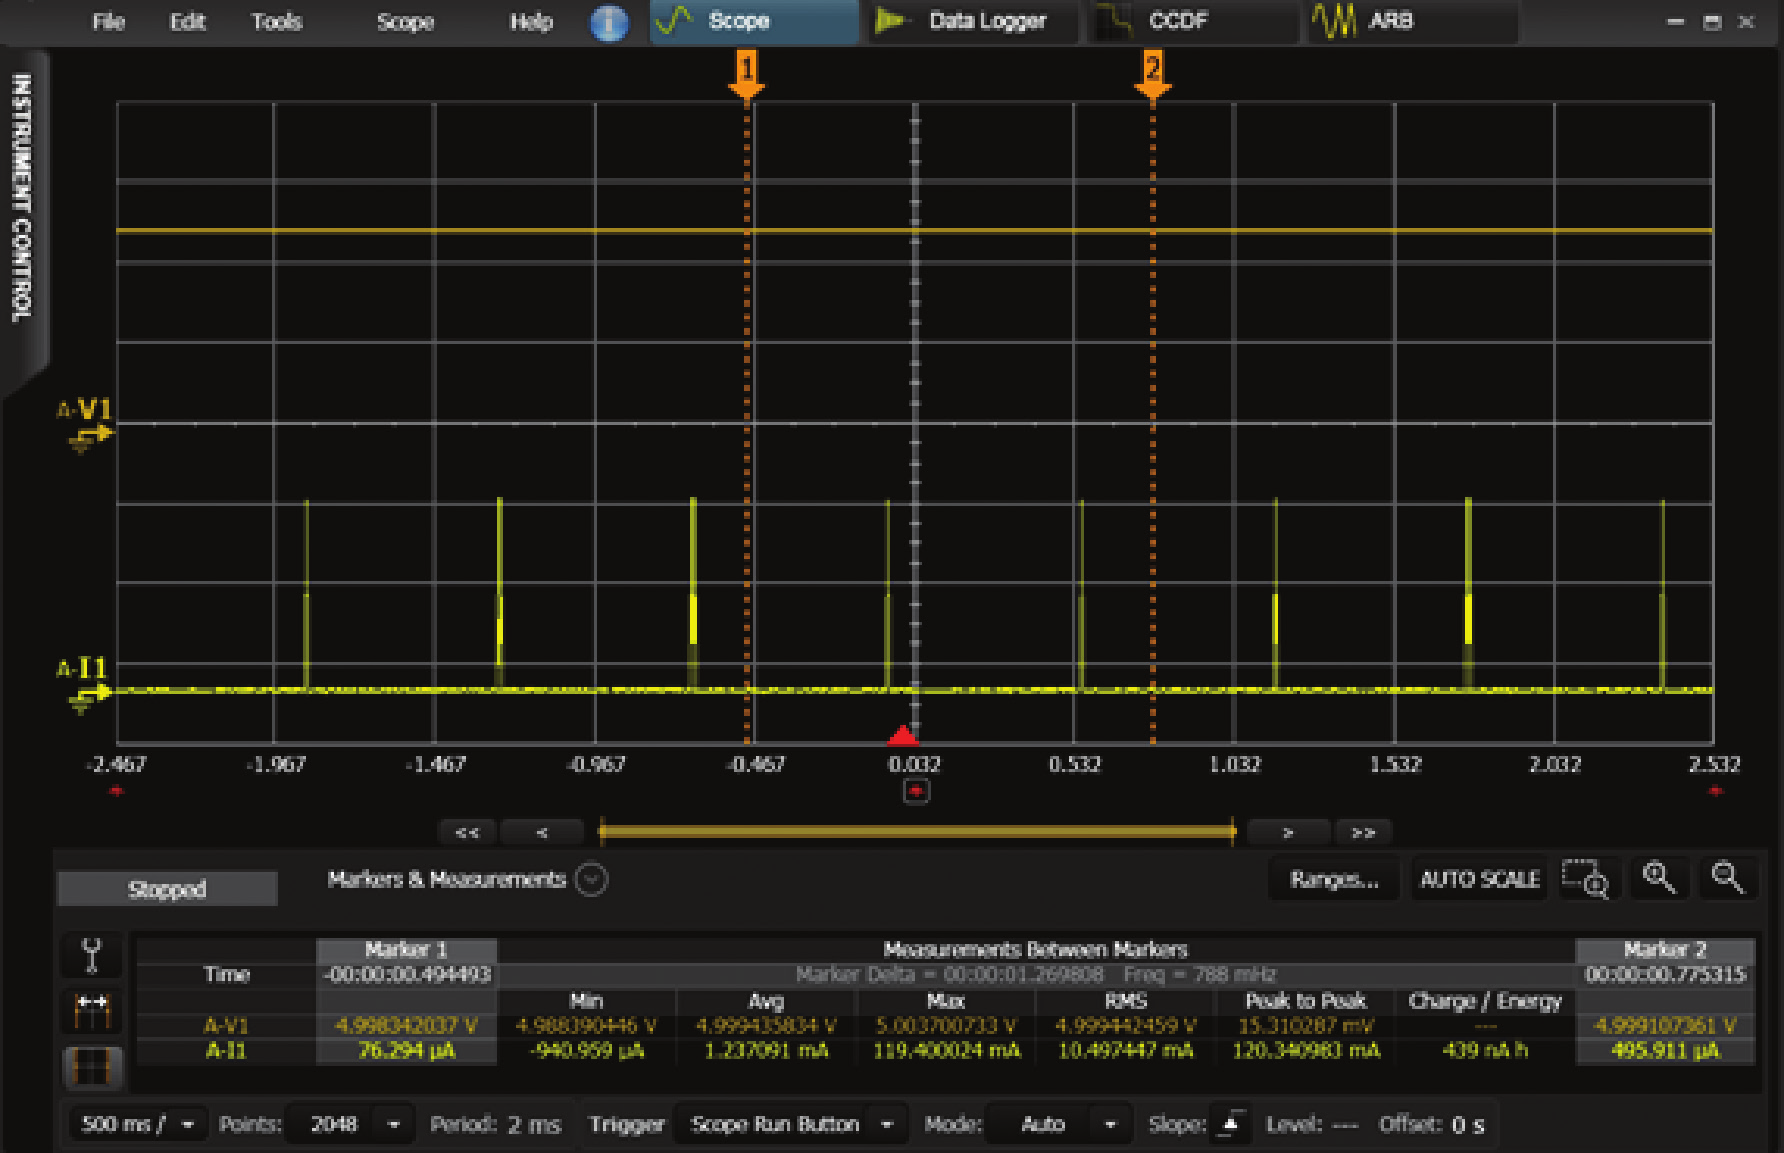Screen dimensions: 1784x1153
Task: Jump far right with >> button
Action: tap(1362, 832)
